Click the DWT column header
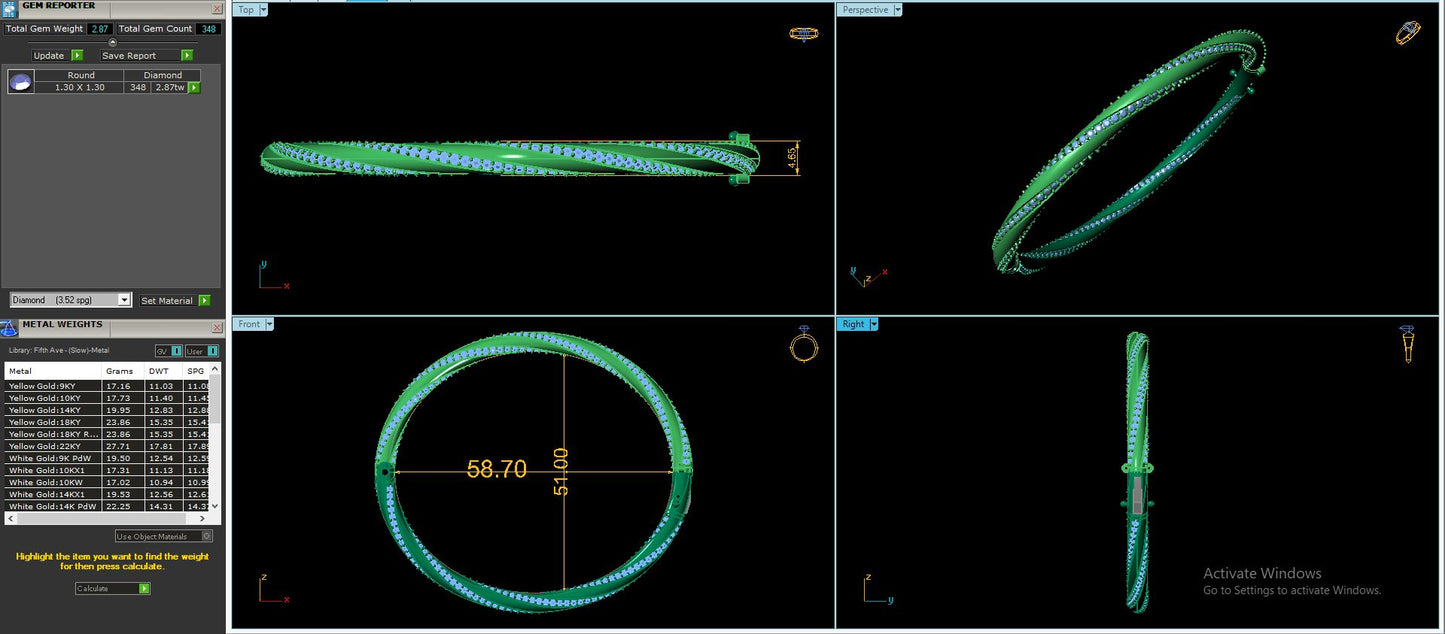1445x634 pixels. [165, 371]
